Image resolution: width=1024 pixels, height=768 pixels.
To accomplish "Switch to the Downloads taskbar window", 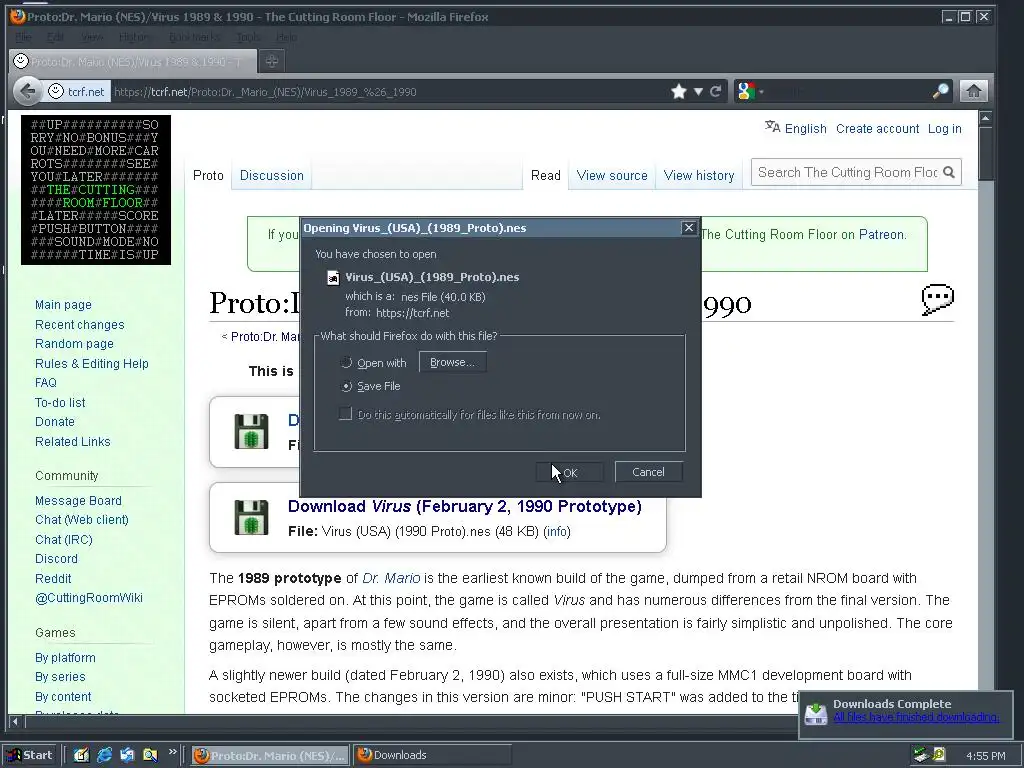I will [x=432, y=755].
